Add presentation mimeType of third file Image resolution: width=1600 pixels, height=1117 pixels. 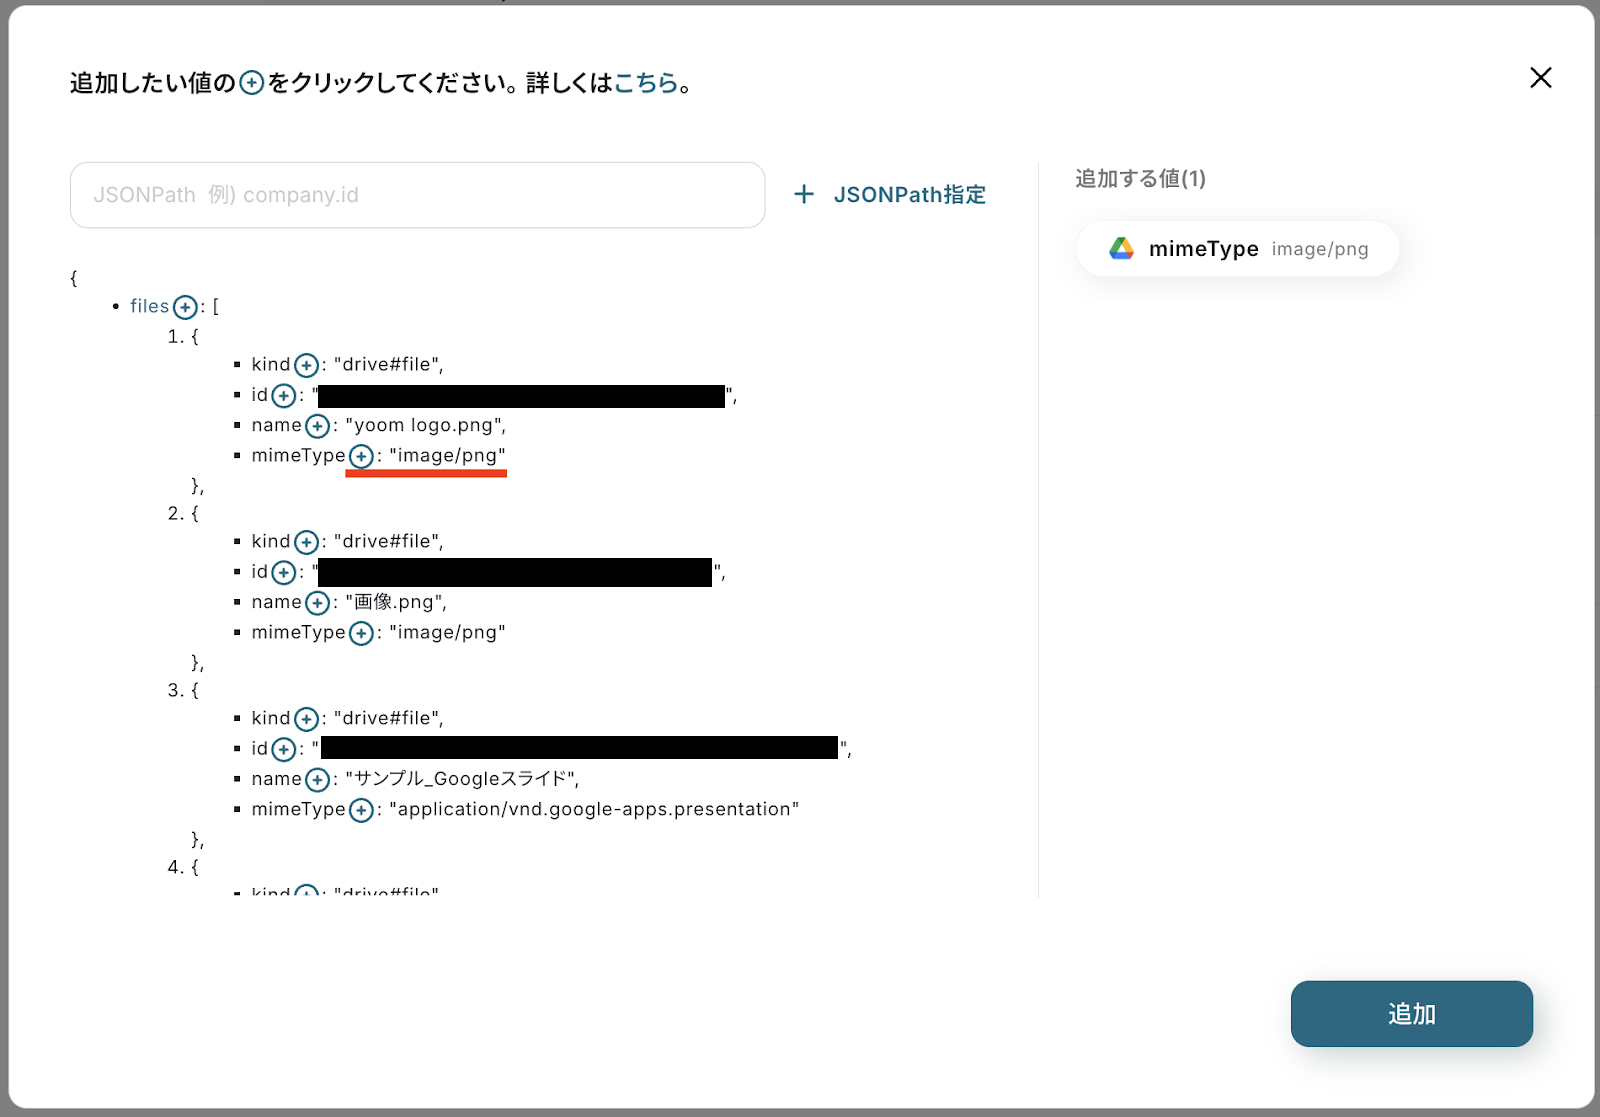[361, 810]
